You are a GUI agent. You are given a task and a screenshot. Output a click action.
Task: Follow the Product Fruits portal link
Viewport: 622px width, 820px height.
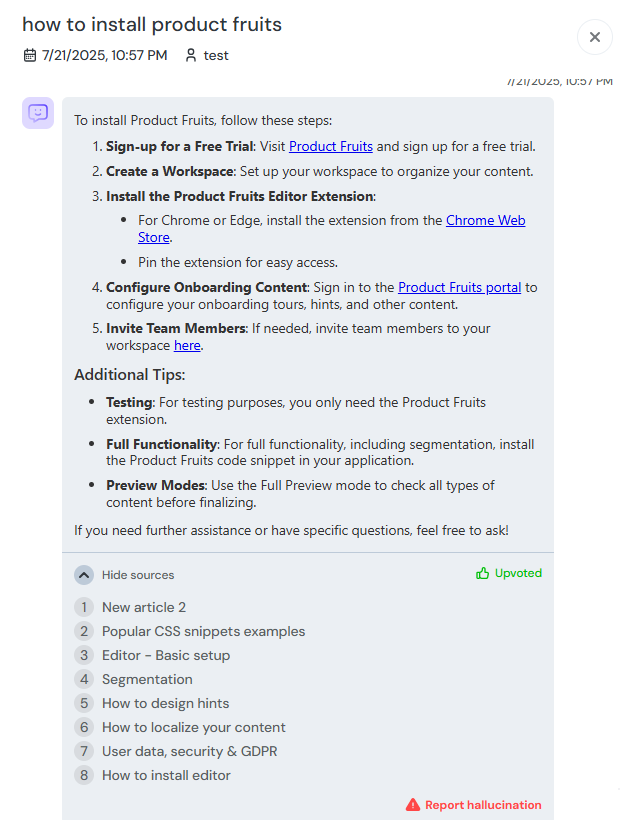click(459, 287)
